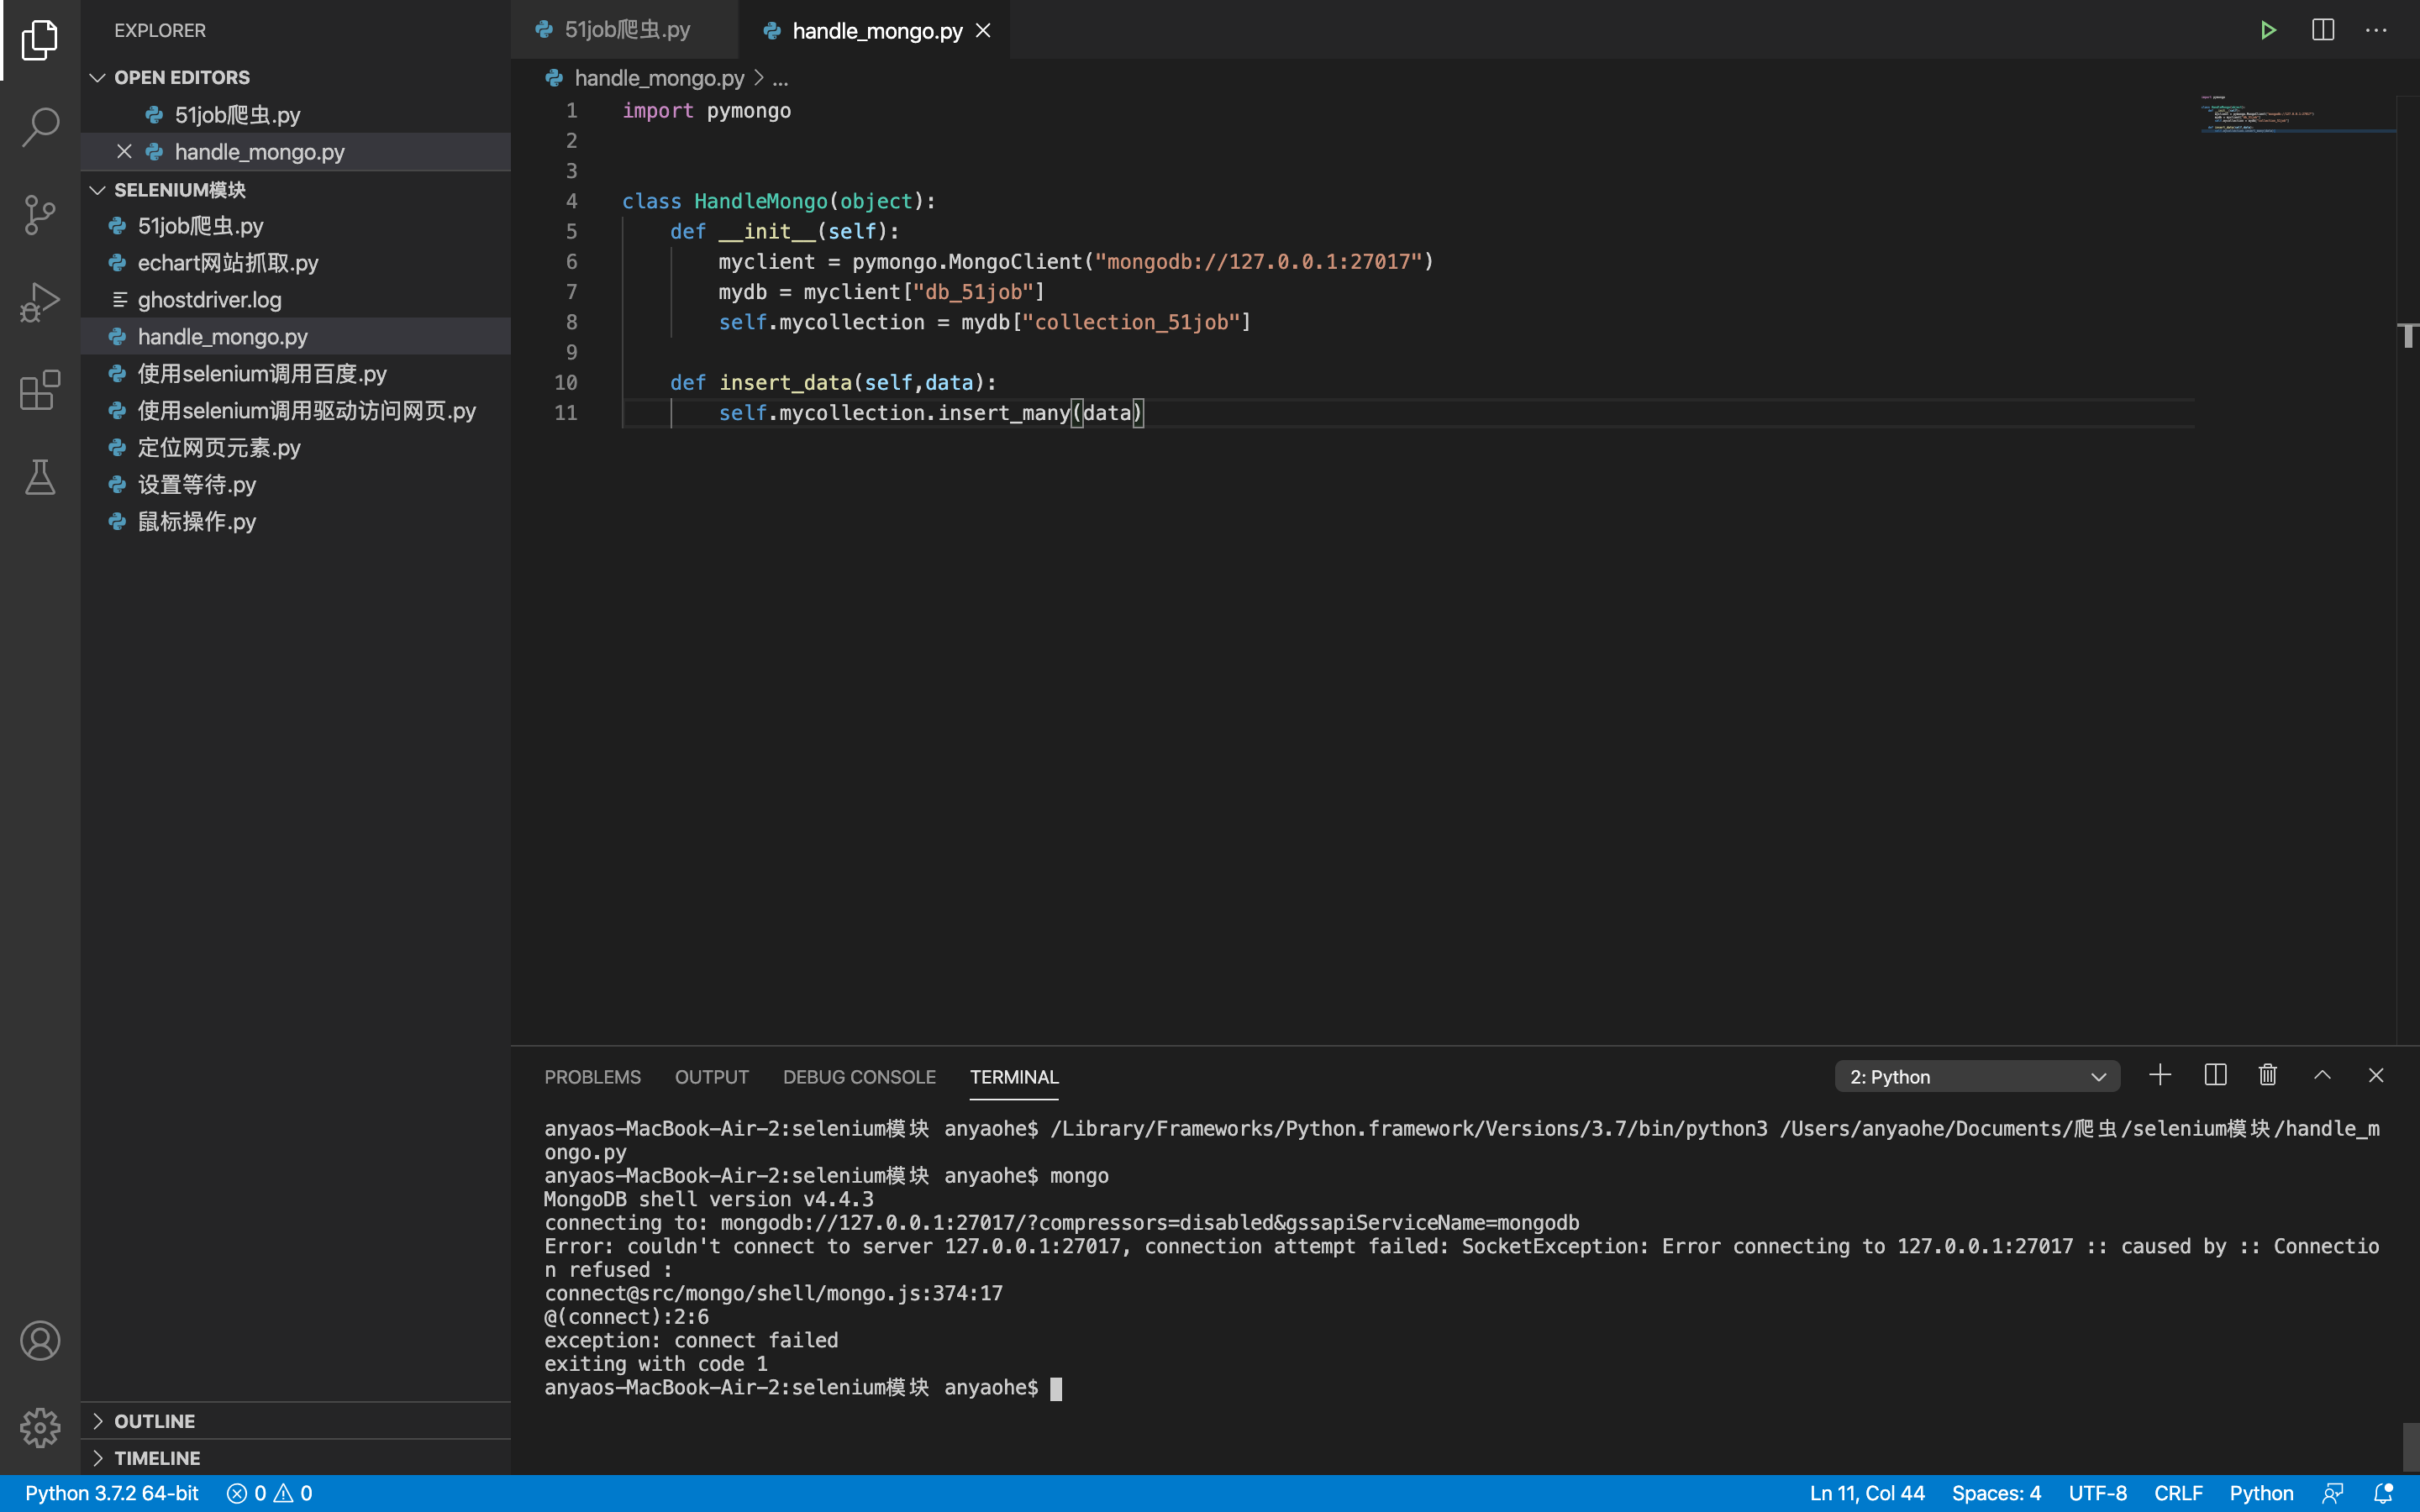Change language mode via Python status item
The width and height of the screenshot is (2420, 1512).
(x=2261, y=1493)
